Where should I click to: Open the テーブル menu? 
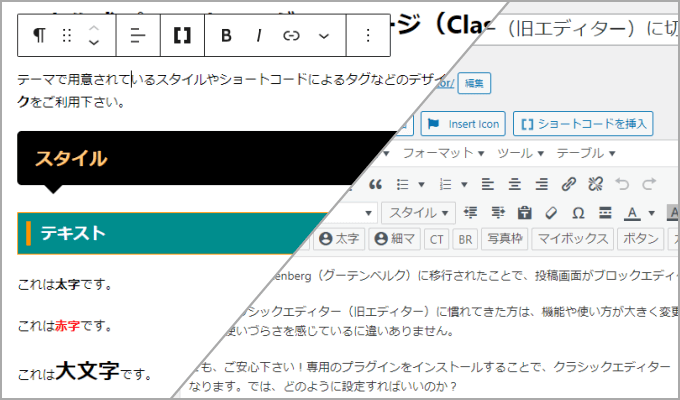[586, 153]
